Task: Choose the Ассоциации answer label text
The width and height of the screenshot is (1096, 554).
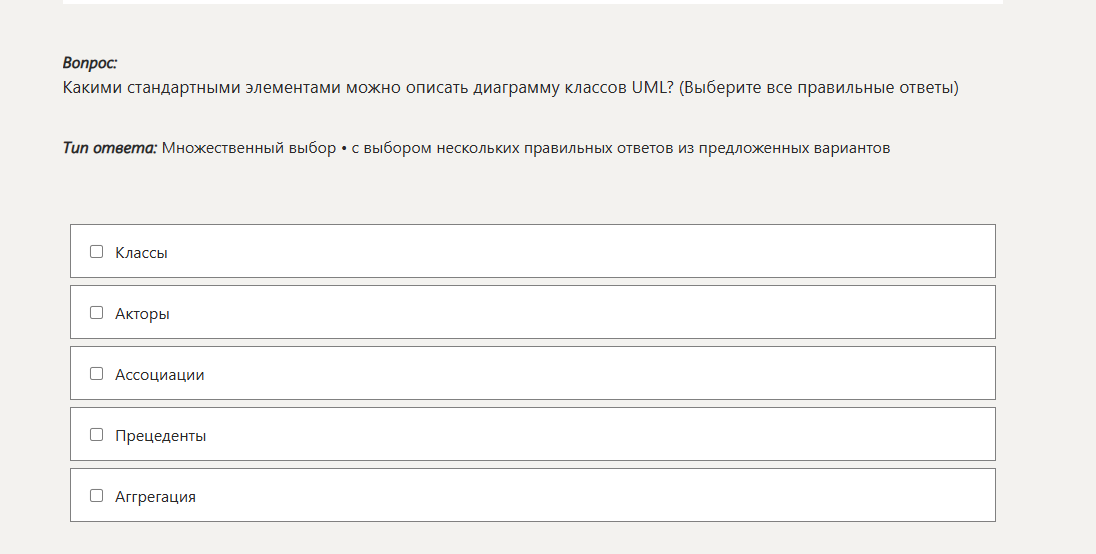Action: point(159,375)
